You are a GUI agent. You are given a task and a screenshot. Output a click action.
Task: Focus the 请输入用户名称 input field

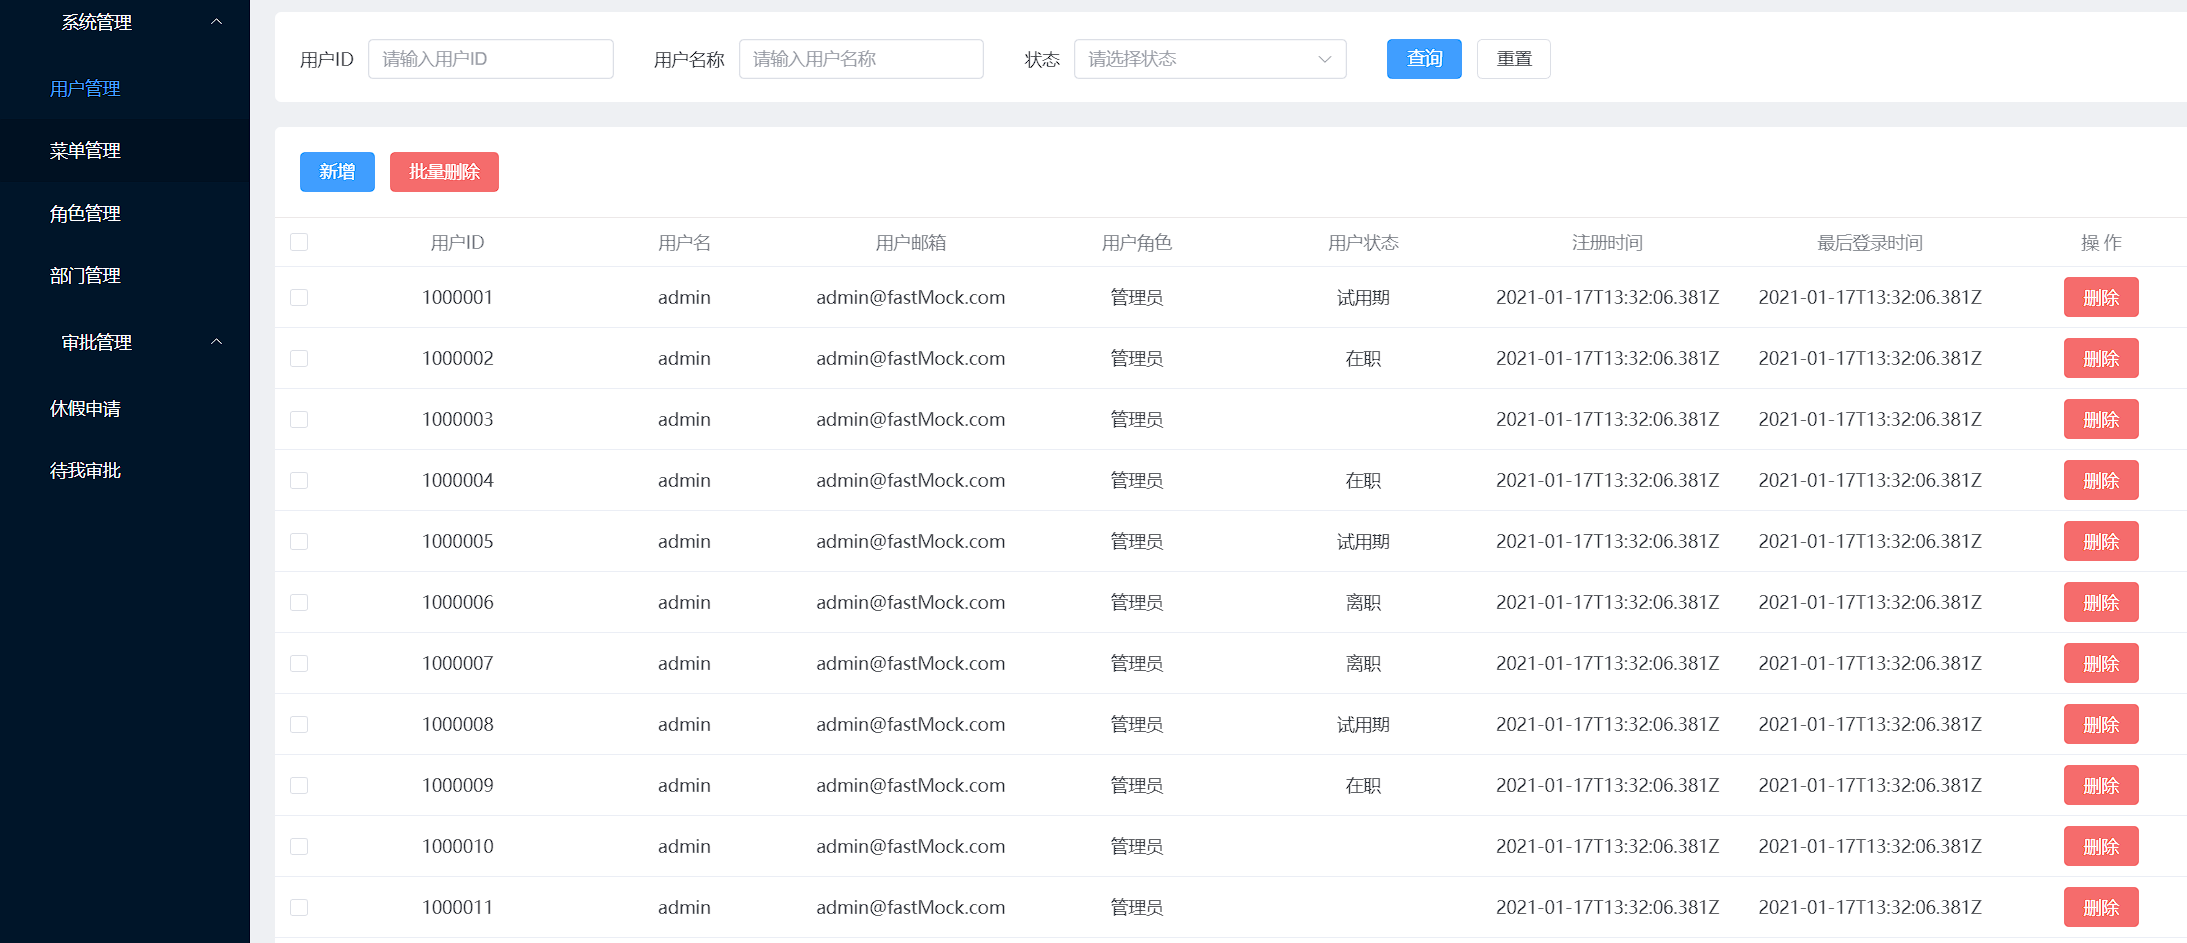[861, 59]
